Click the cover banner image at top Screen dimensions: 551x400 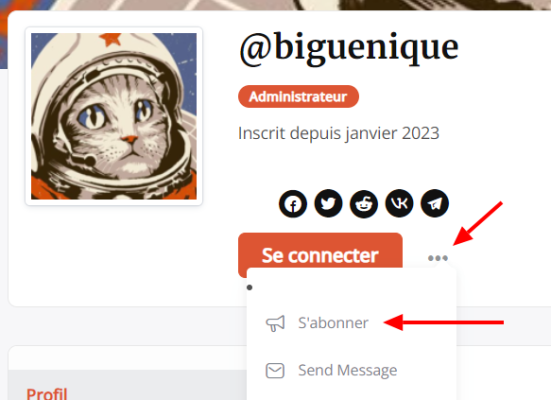(x=276, y=5)
